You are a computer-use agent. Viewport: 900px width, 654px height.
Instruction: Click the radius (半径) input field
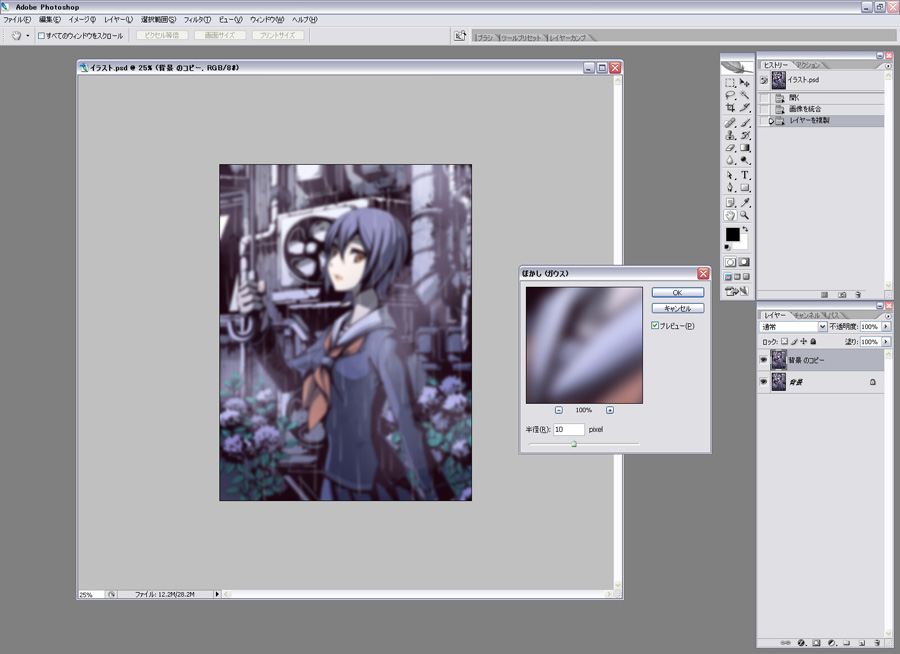point(568,429)
